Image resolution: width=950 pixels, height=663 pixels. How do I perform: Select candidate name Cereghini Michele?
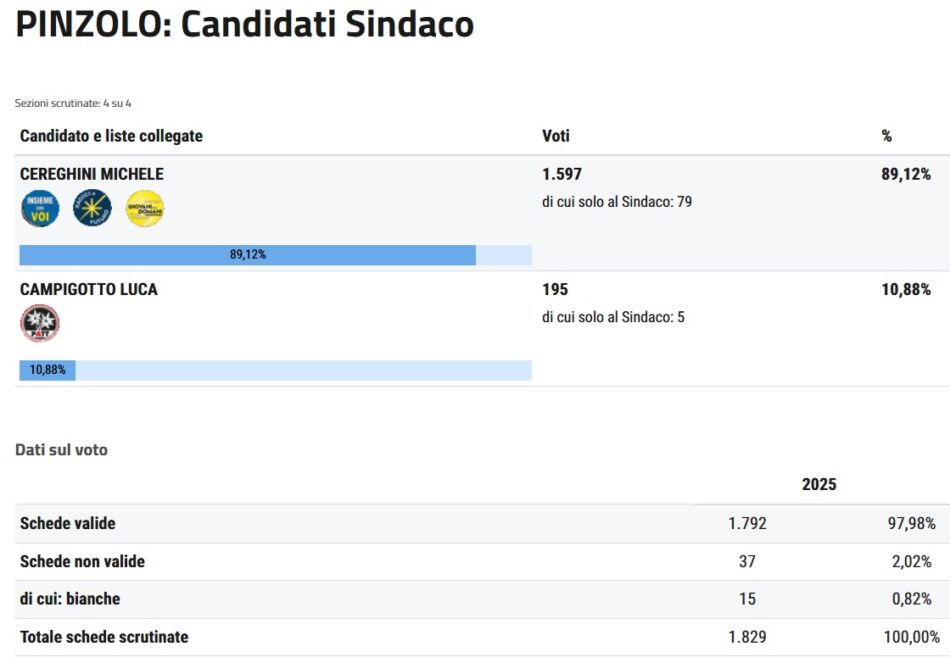[x=92, y=174]
